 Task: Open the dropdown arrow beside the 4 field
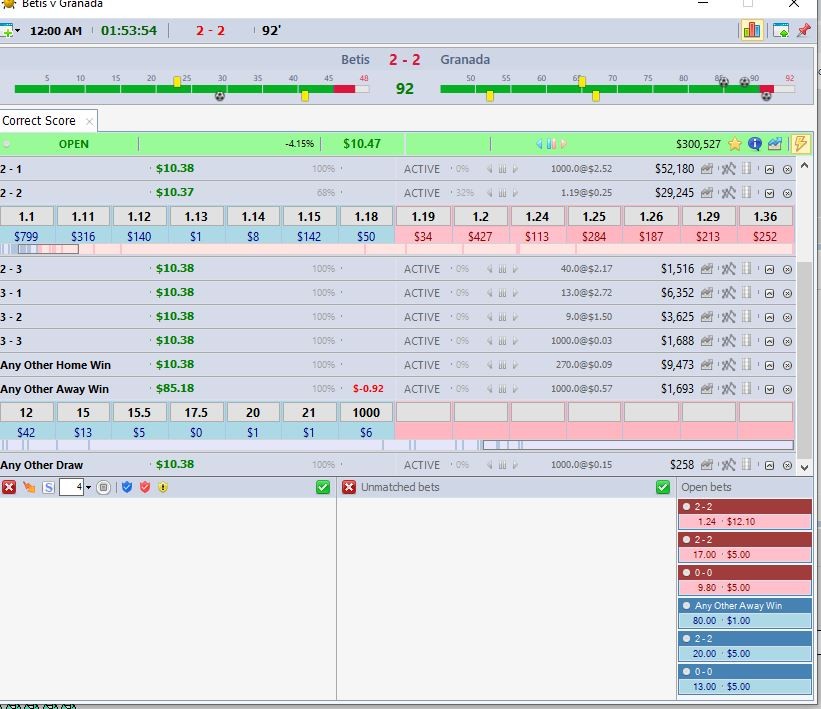pyautogui.click(x=88, y=488)
